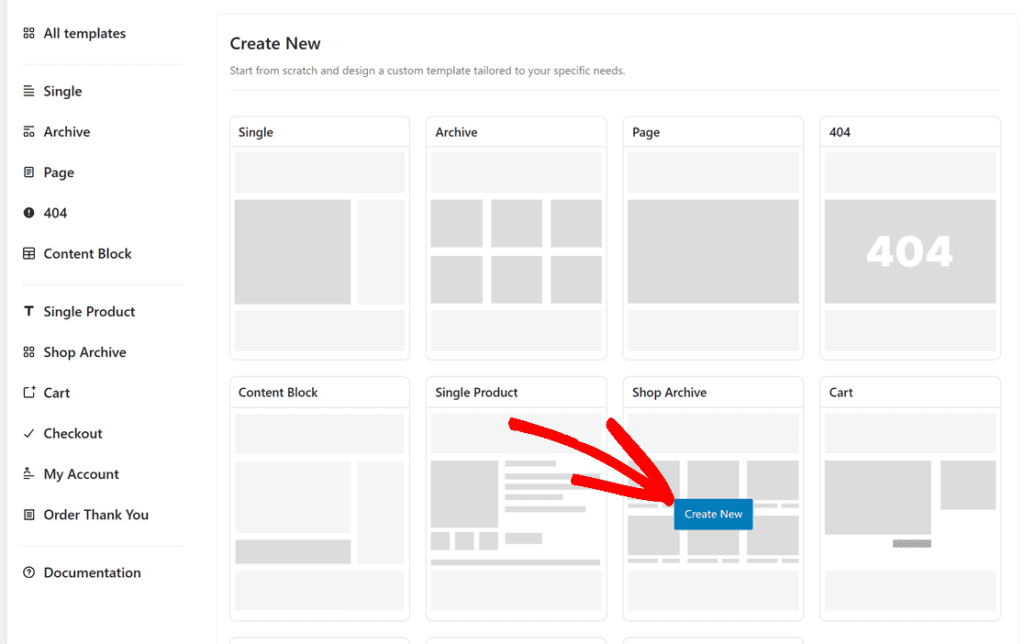Viewport: 1024px width, 644px height.
Task: Click the Shop Archive grid icon in sidebar
Action: (29, 352)
